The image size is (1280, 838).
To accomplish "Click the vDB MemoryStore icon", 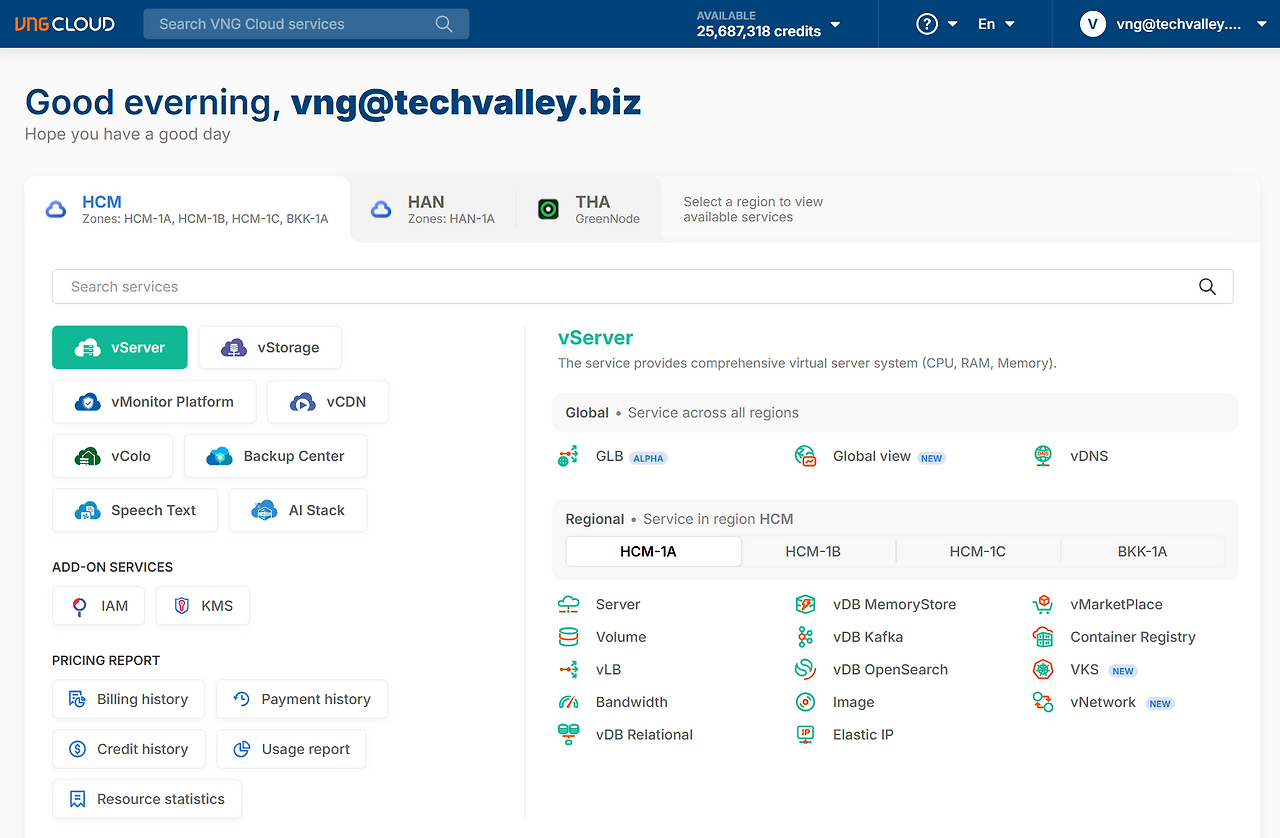I will tap(806, 604).
